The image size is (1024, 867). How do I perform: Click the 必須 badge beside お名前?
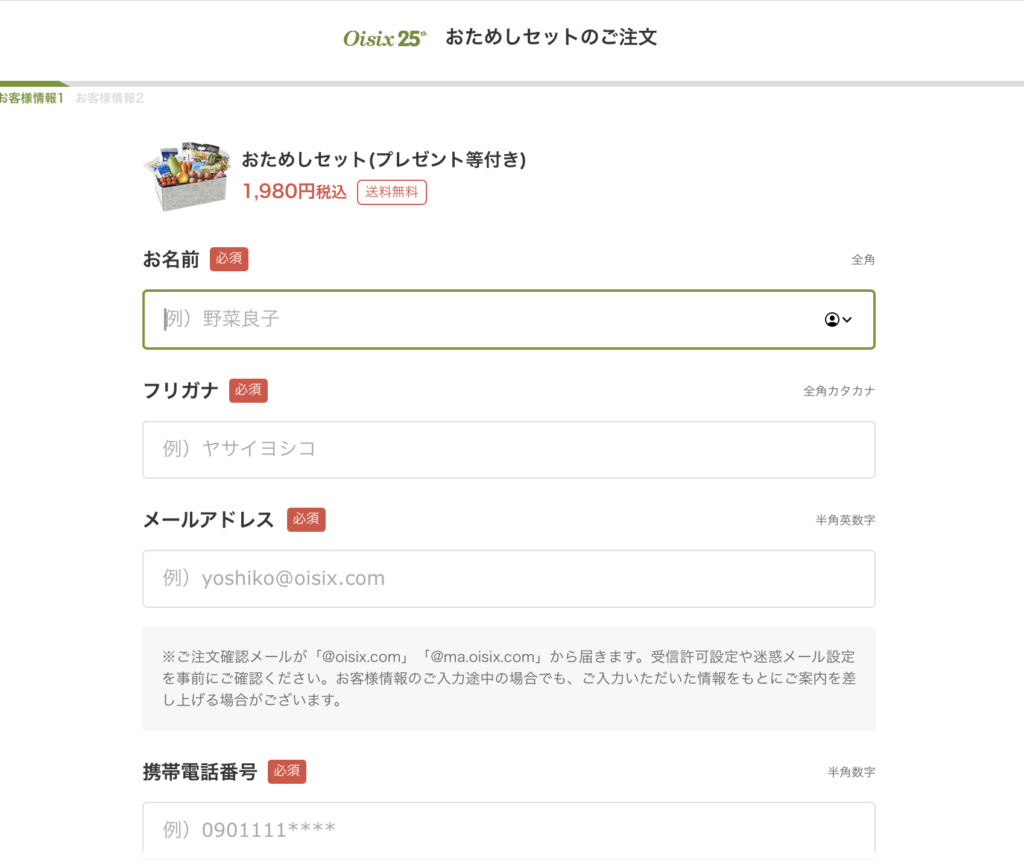click(x=229, y=259)
